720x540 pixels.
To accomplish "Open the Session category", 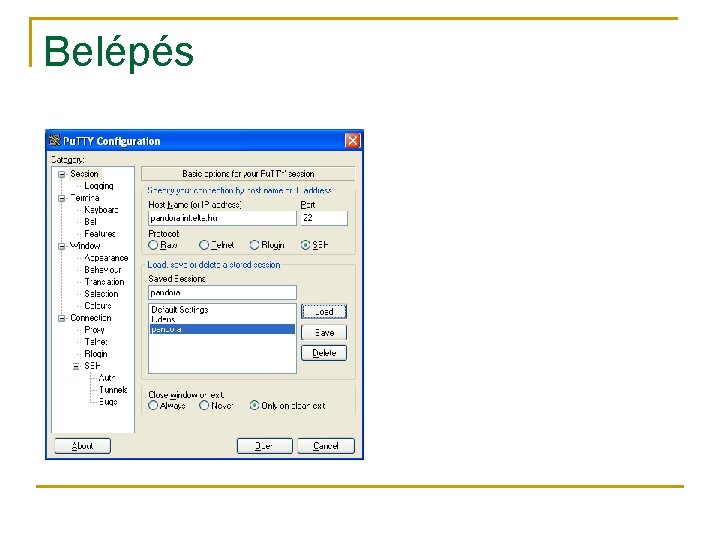I will 84,174.
